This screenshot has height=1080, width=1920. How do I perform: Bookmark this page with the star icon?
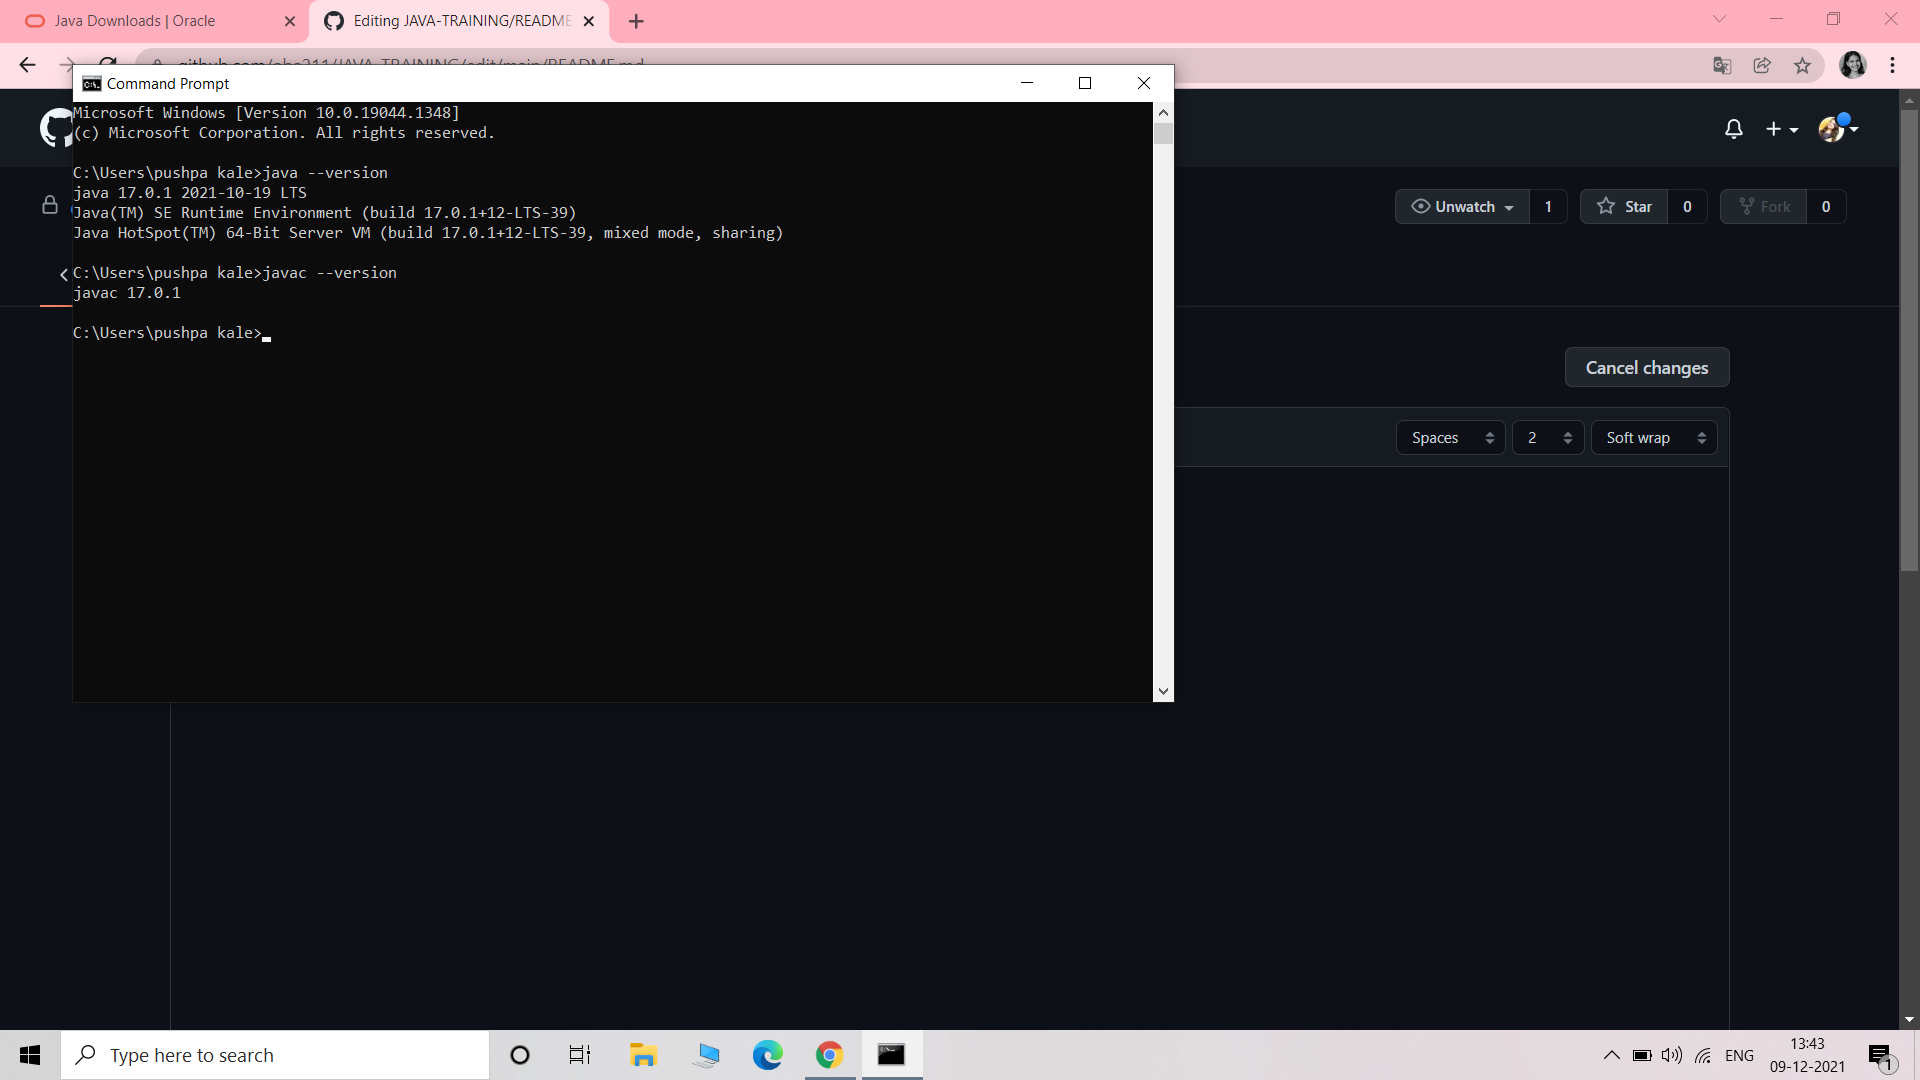(x=1802, y=66)
